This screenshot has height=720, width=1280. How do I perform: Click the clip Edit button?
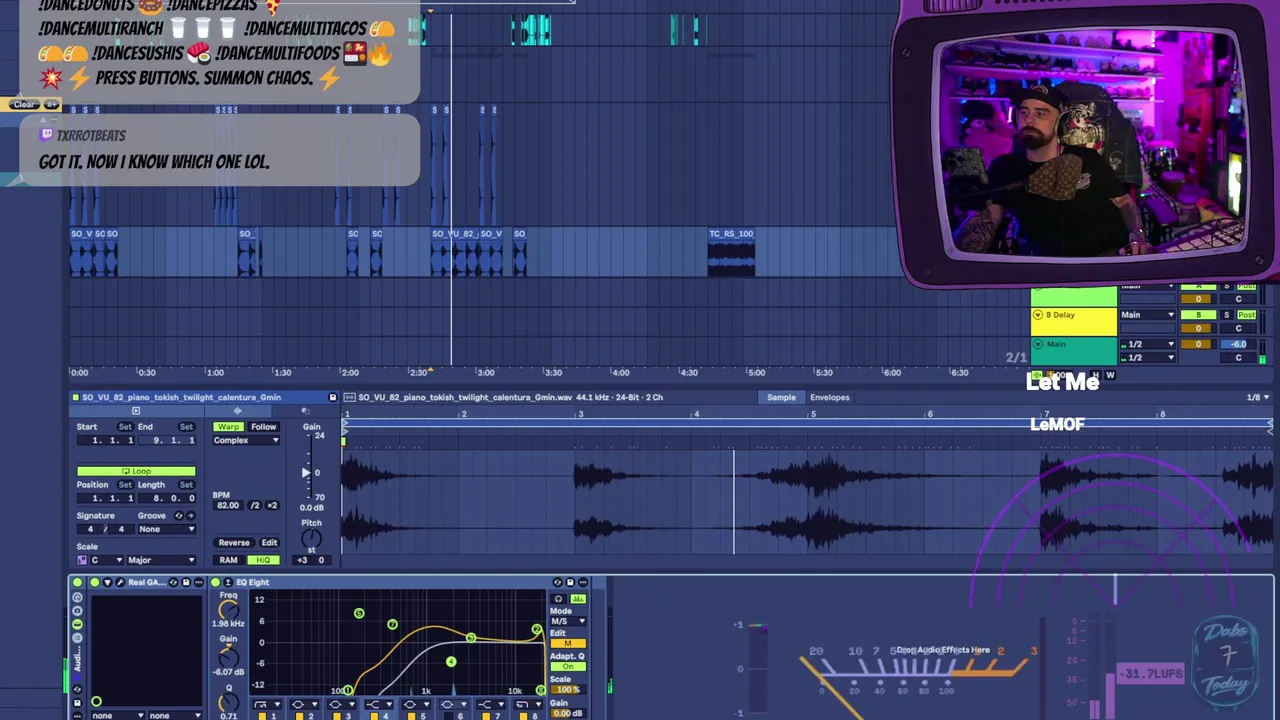[269, 543]
